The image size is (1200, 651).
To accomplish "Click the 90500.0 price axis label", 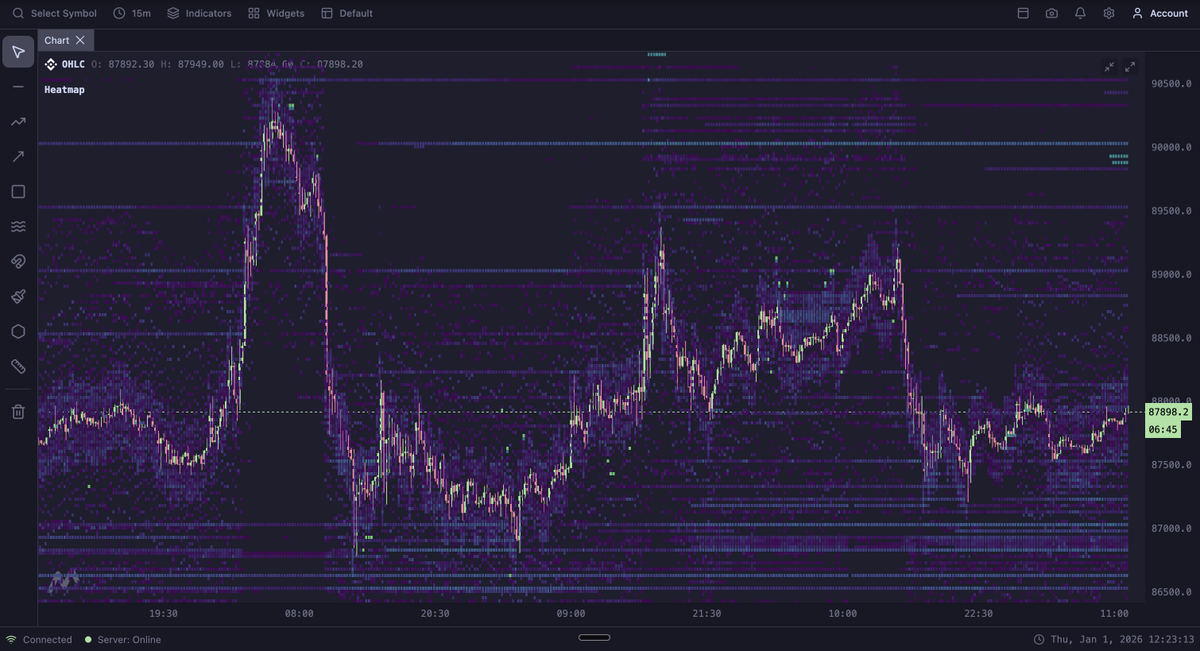I will [1170, 84].
